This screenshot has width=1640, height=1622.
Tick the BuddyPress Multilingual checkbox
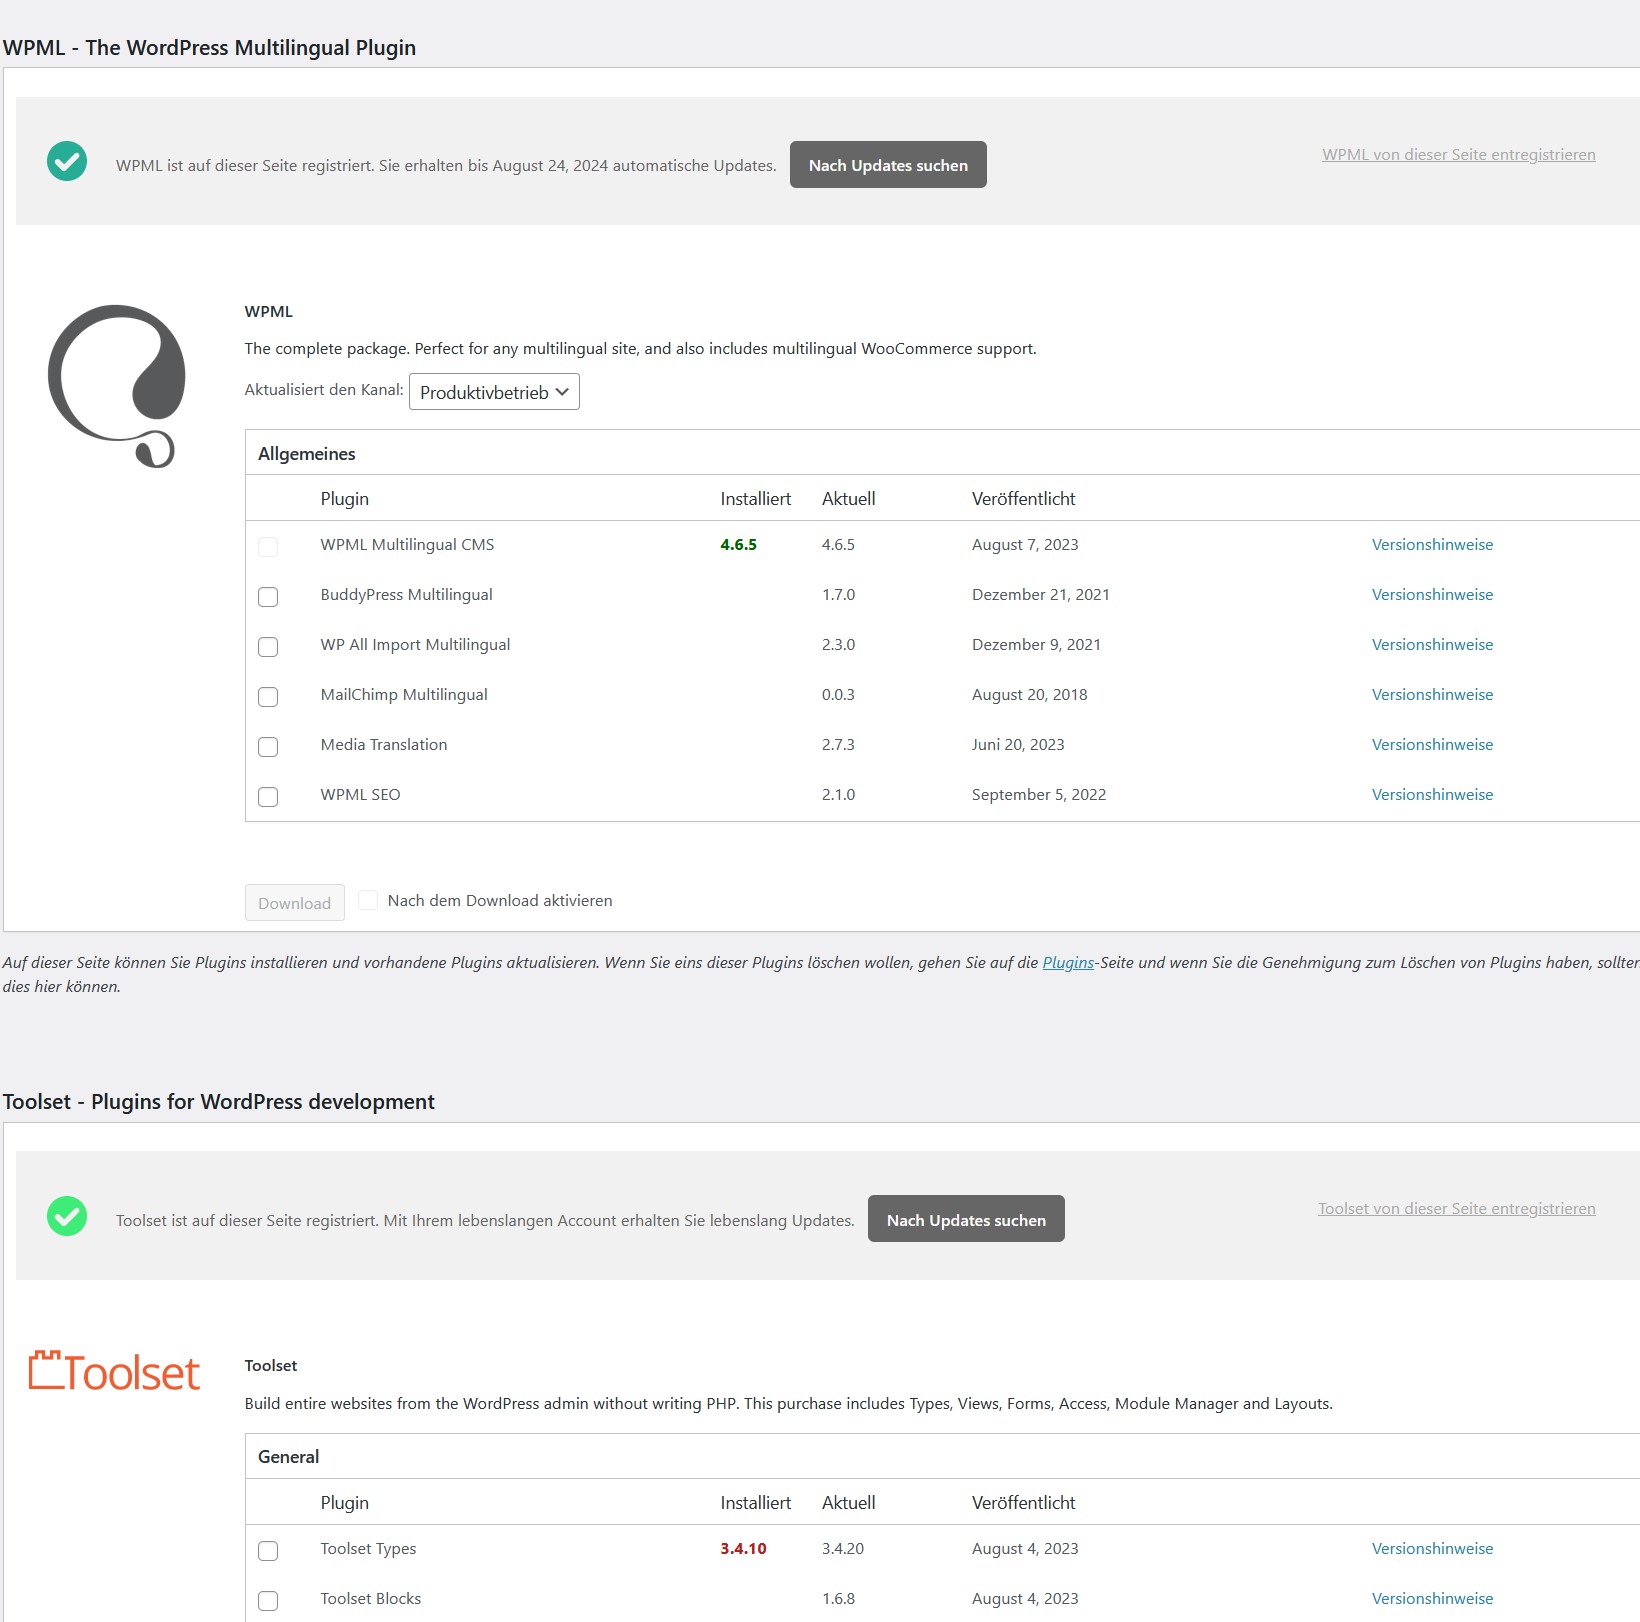point(268,597)
